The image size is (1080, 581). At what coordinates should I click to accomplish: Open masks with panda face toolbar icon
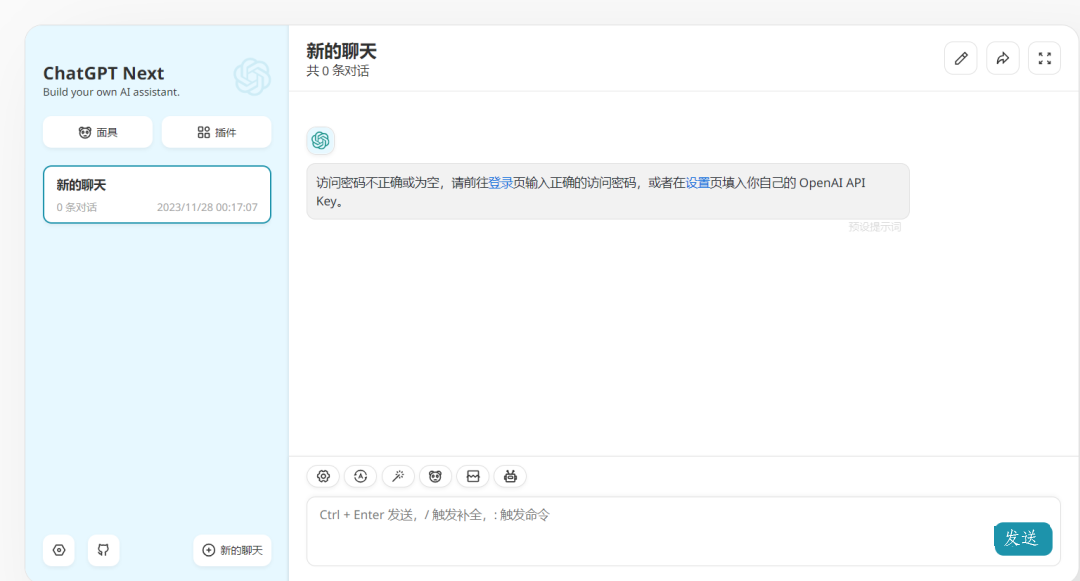pyautogui.click(x=435, y=476)
